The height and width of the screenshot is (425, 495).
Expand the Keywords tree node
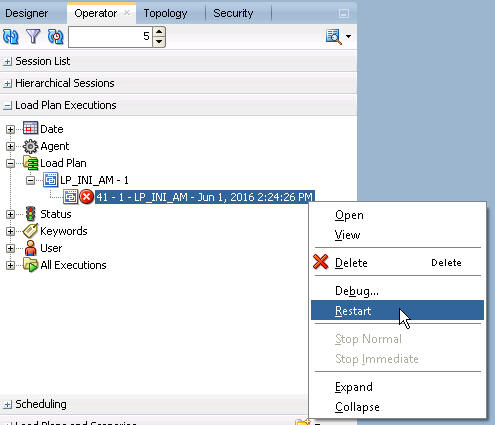(10, 231)
